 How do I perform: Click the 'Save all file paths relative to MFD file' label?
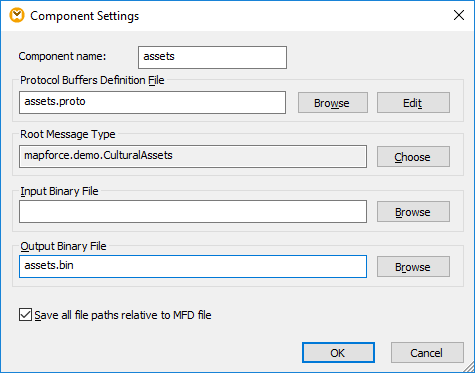[123, 315]
